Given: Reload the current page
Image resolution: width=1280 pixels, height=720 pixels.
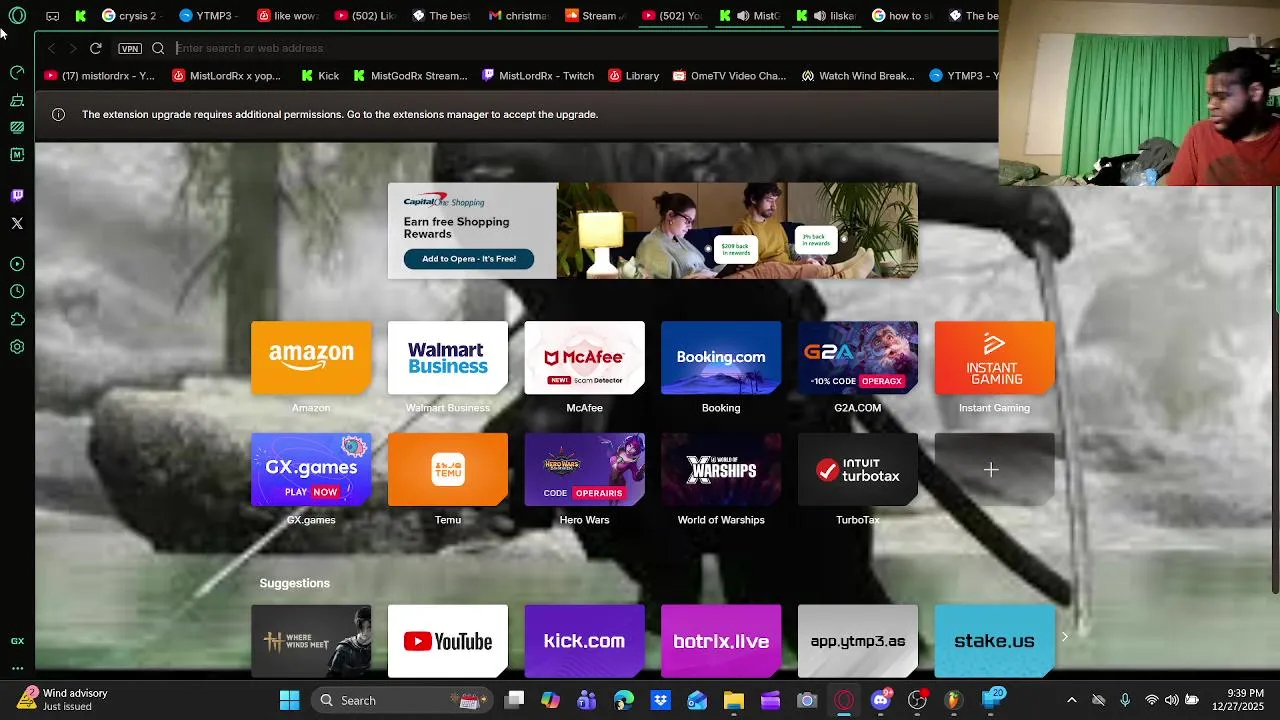Looking at the screenshot, I should [x=96, y=48].
